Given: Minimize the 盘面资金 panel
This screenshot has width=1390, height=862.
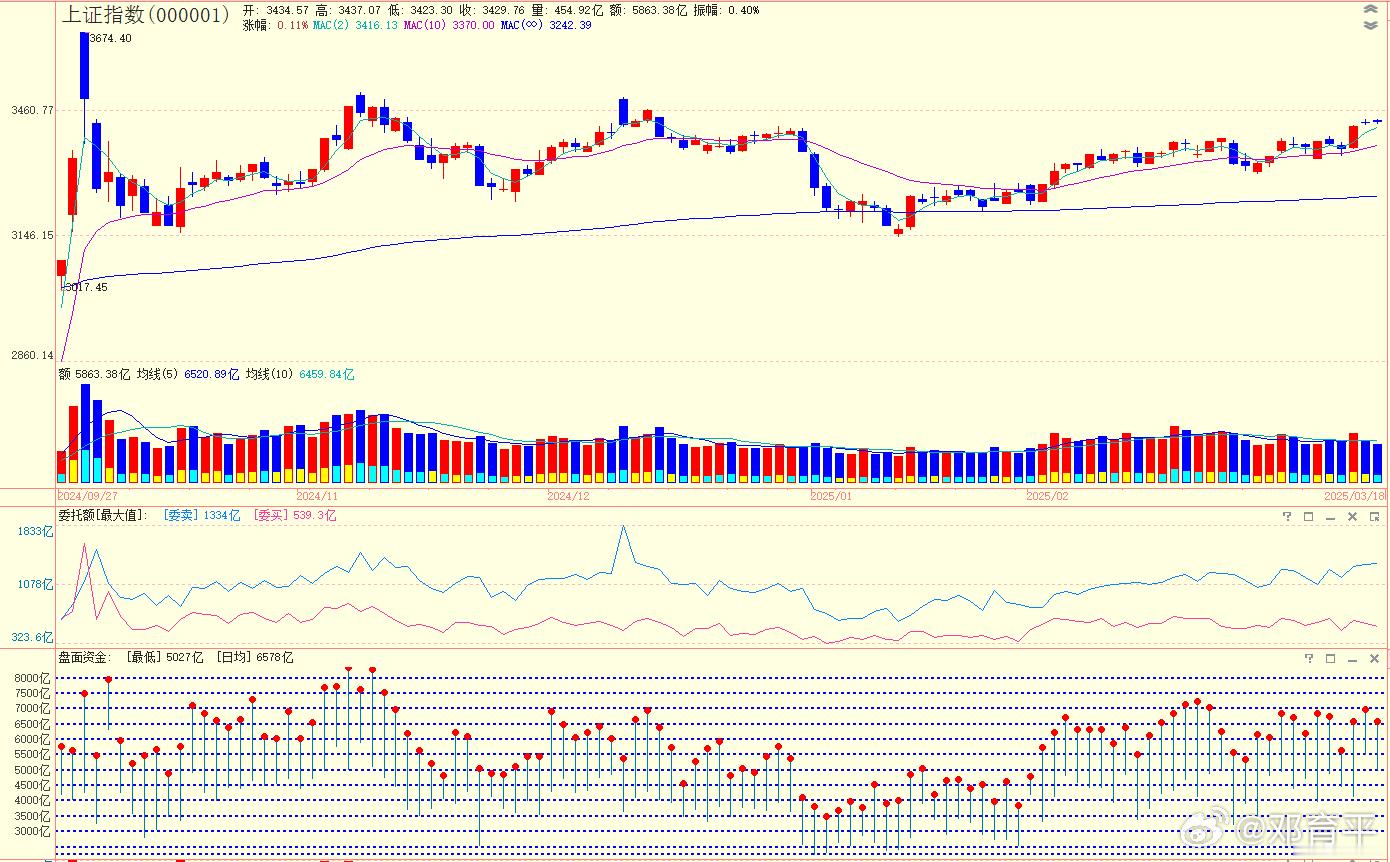Looking at the screenshot, I should pyautogui.click(x=1353, y=659).
